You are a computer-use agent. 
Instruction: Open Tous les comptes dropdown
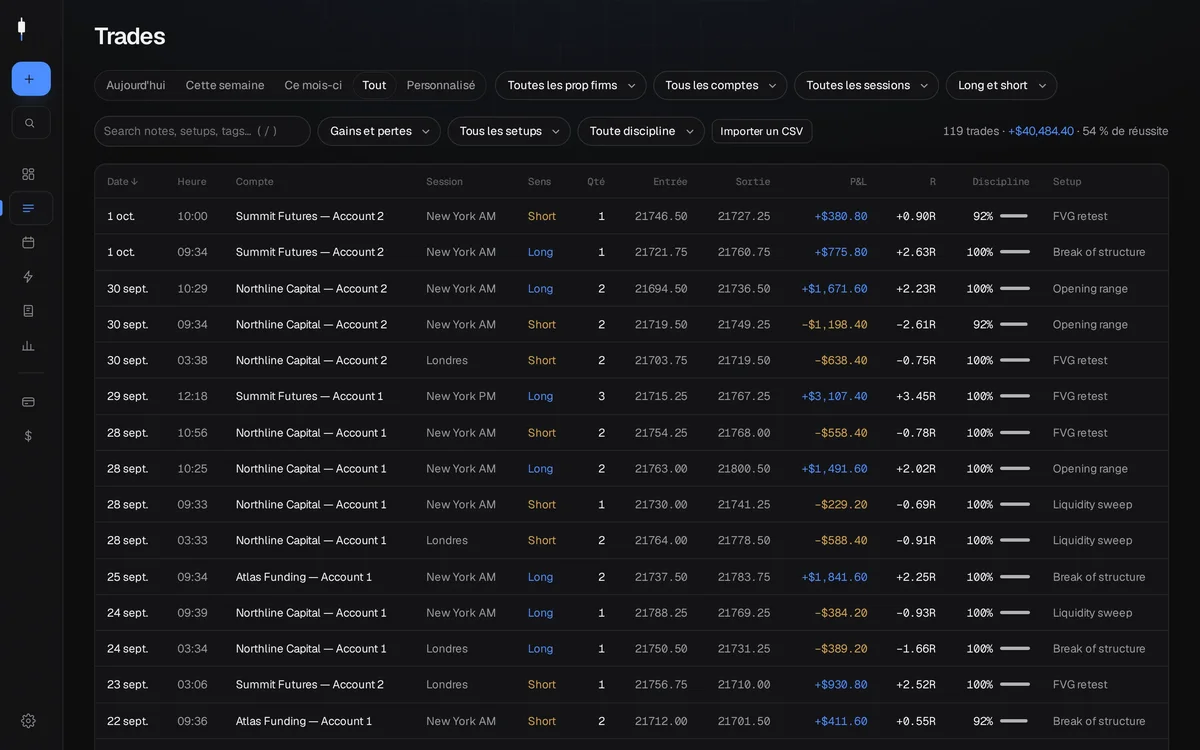[720, 85]
